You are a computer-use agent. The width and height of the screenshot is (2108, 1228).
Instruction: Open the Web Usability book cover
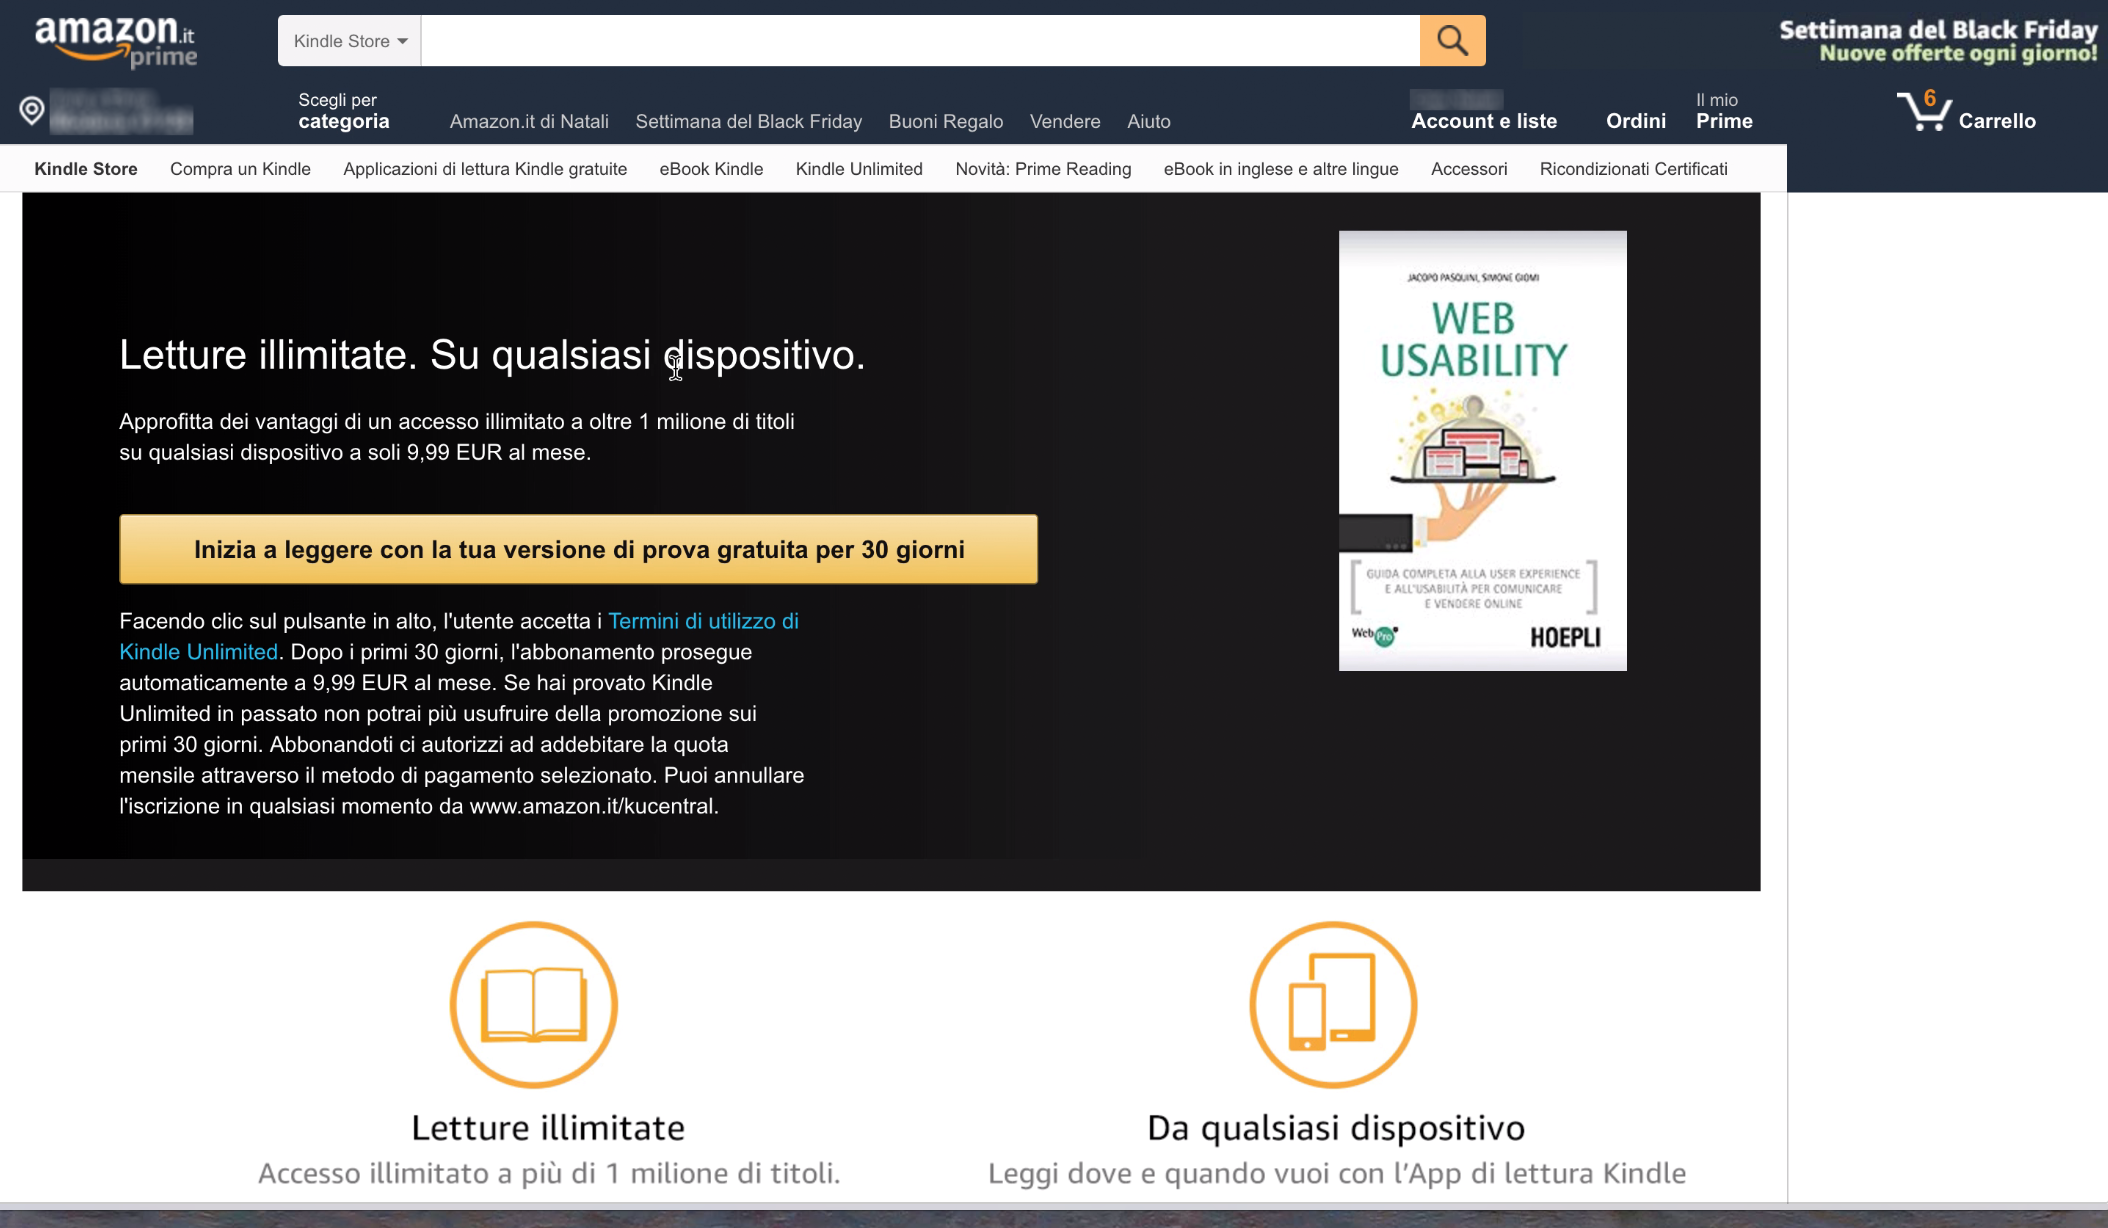pos(1482,450)
